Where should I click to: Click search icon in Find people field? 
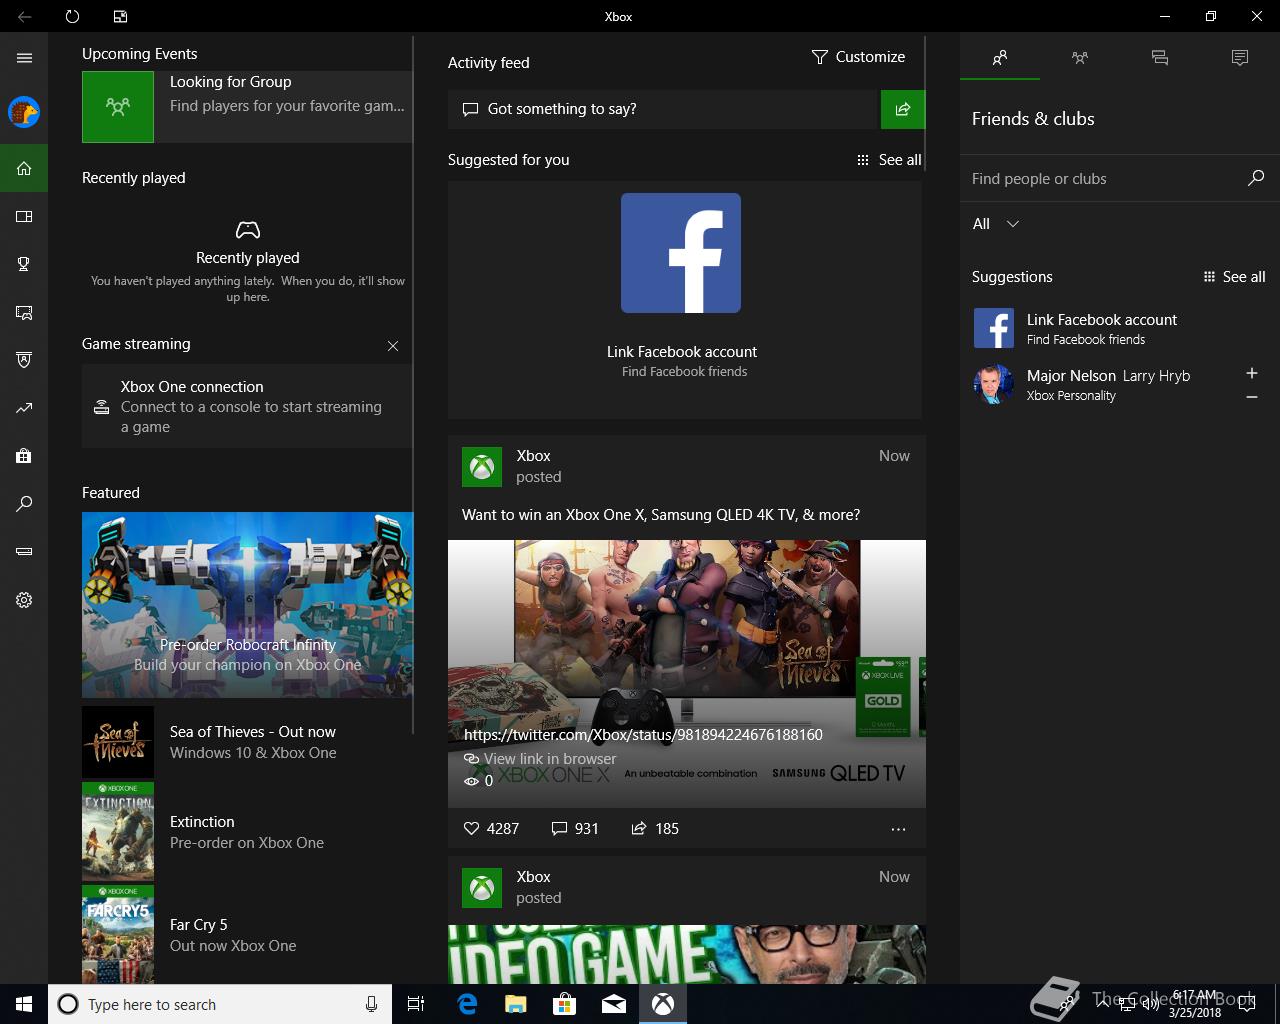pyautogui.click(x=1256, y=178)
